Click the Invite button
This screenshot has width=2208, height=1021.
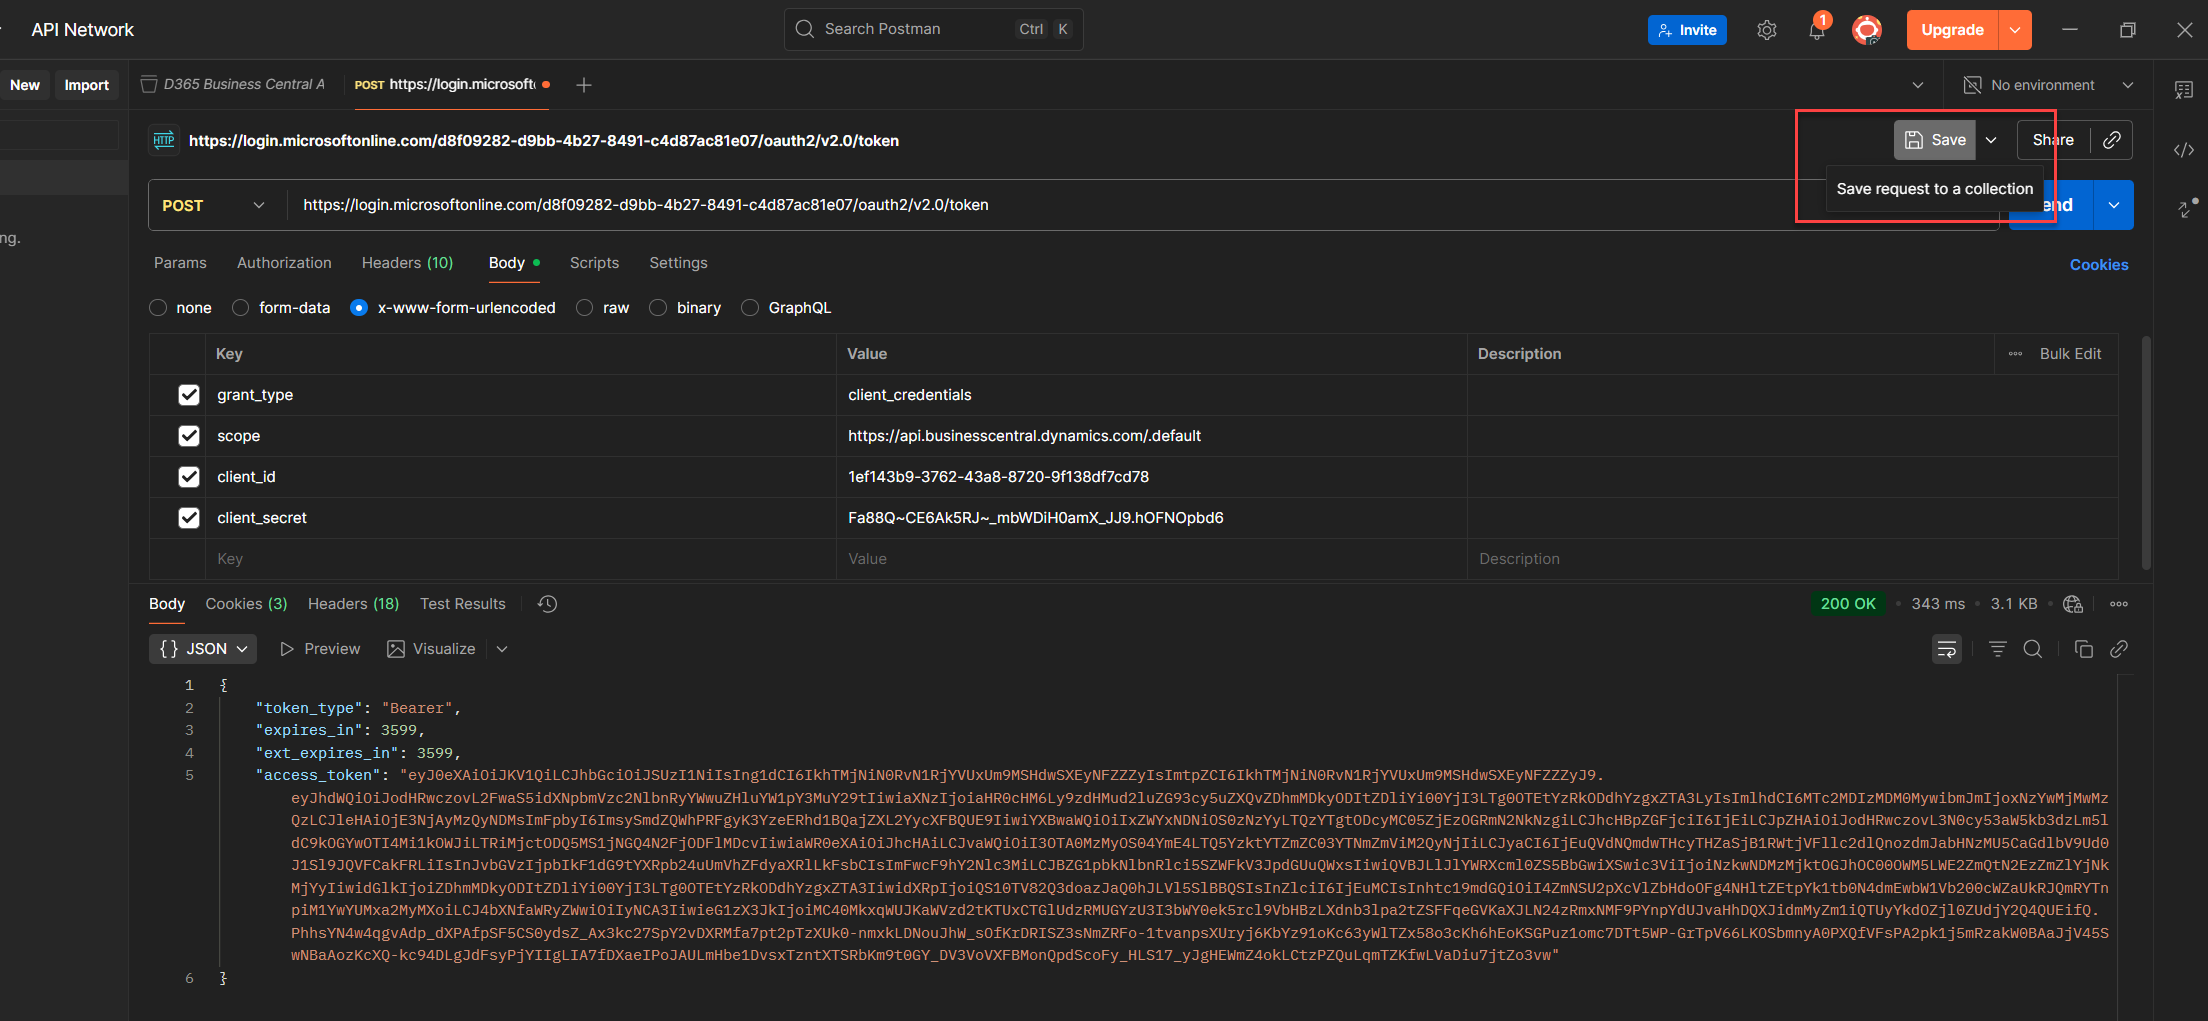1687,30
